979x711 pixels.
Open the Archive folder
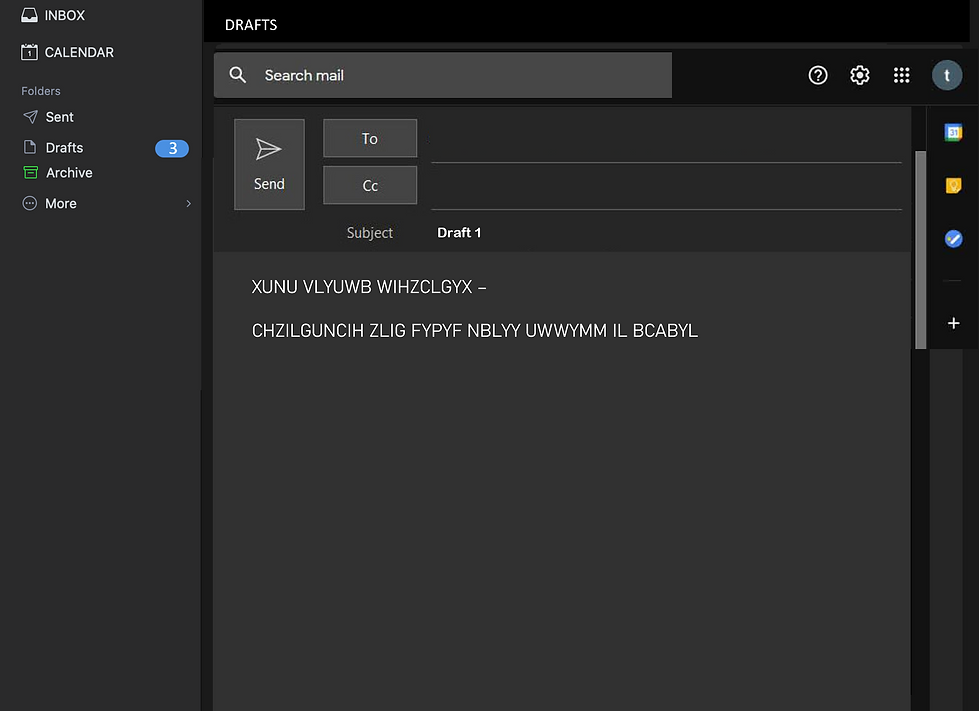coord(69,172)
